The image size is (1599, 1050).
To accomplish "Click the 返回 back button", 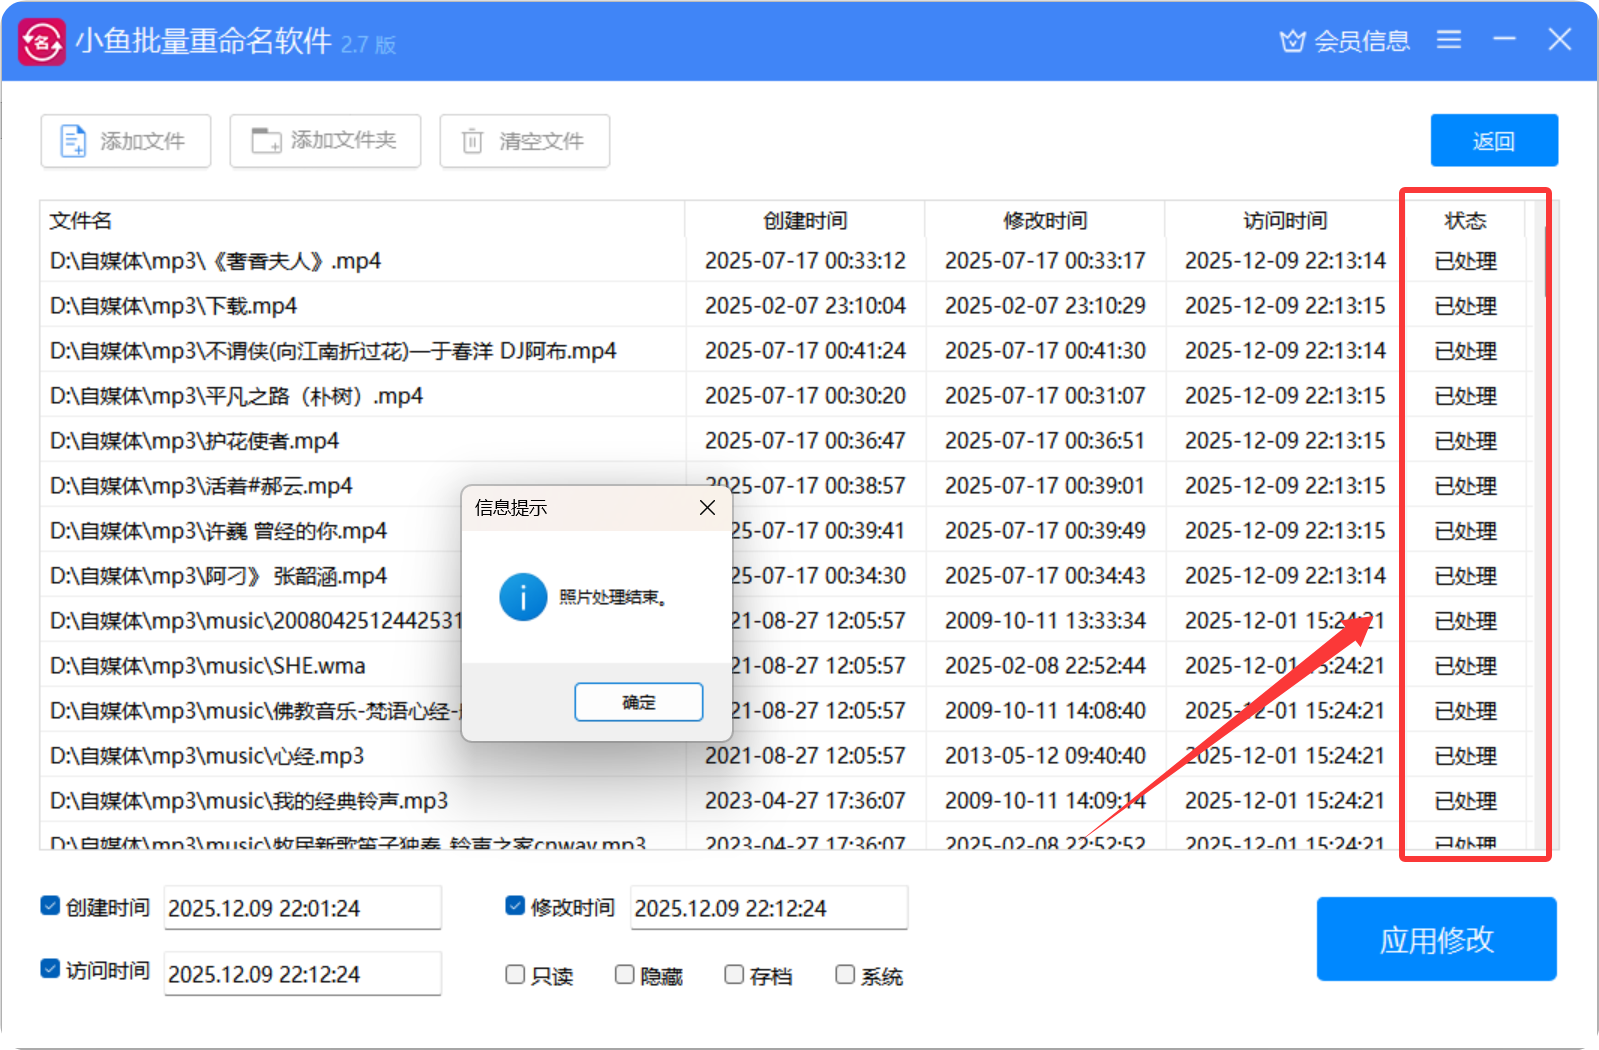I will [x=1493, y=141].
